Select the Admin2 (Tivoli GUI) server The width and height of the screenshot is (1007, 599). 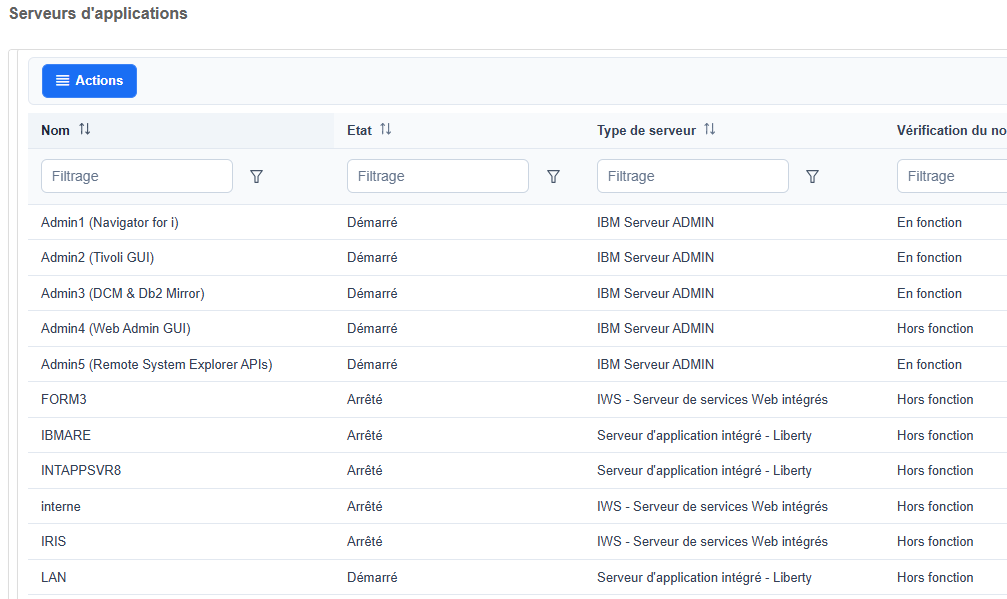(518, 257)
